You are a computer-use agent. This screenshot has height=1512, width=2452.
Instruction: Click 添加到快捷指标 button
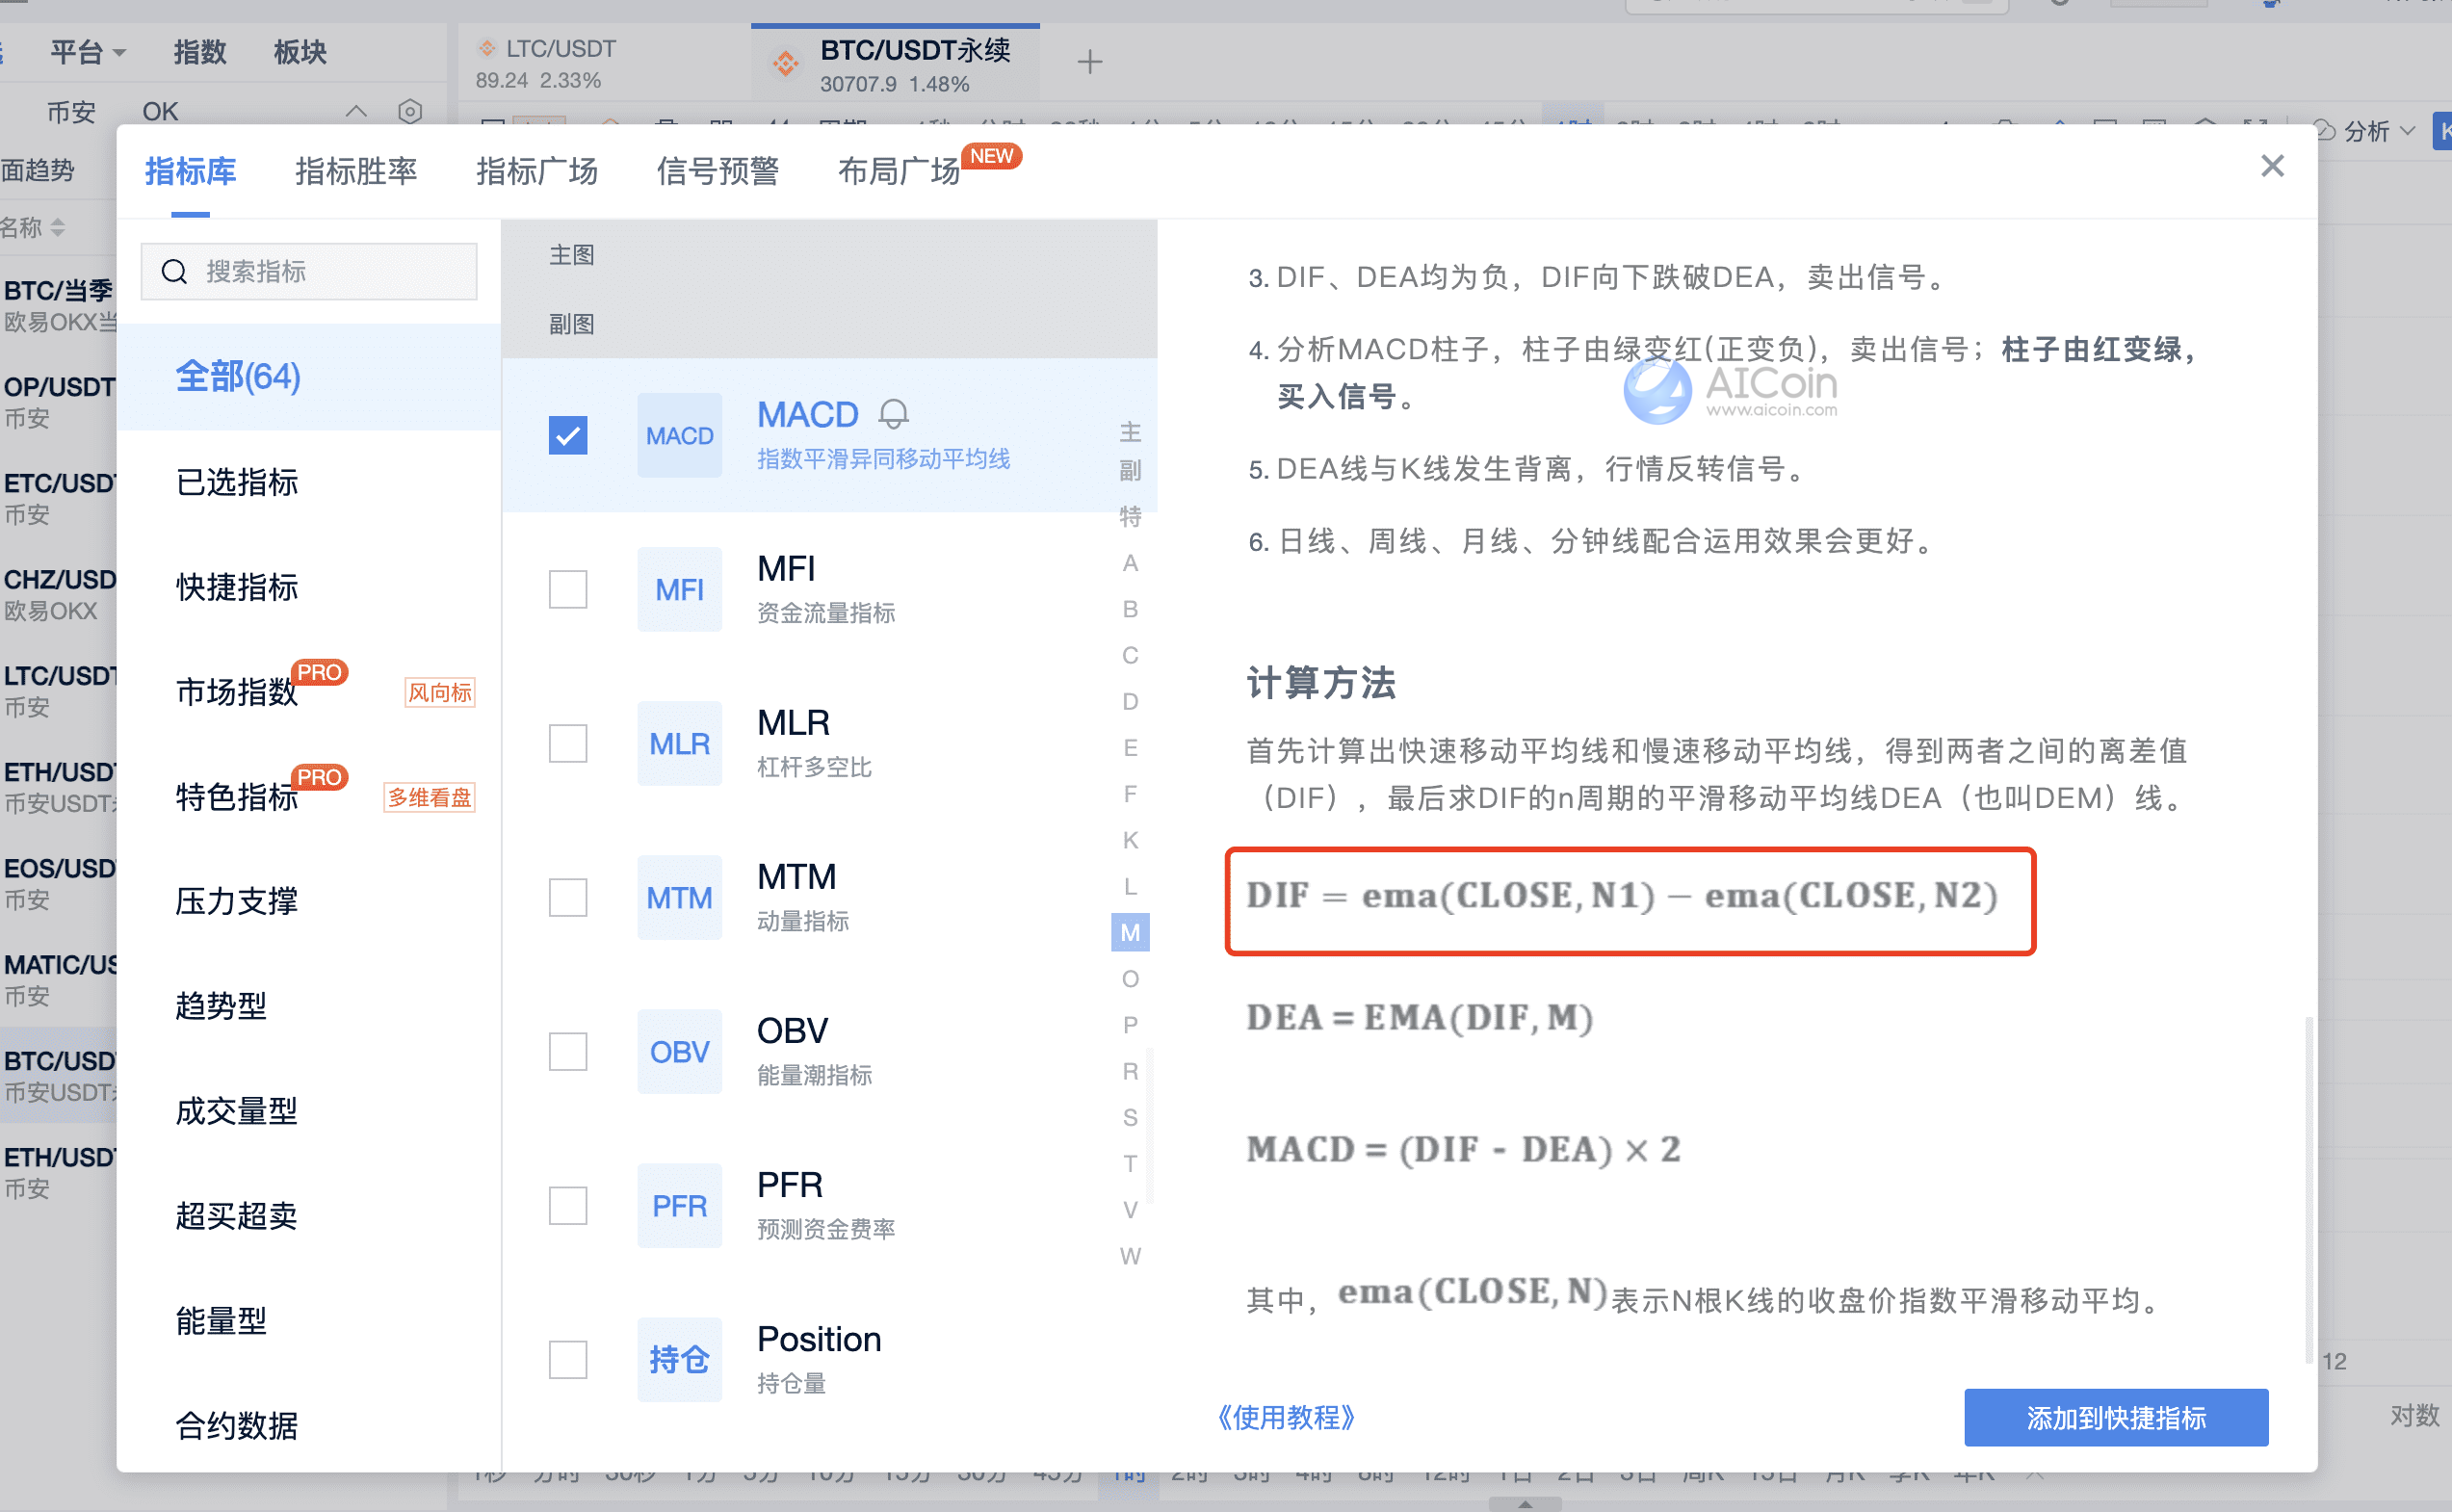click(2116, 1417)
